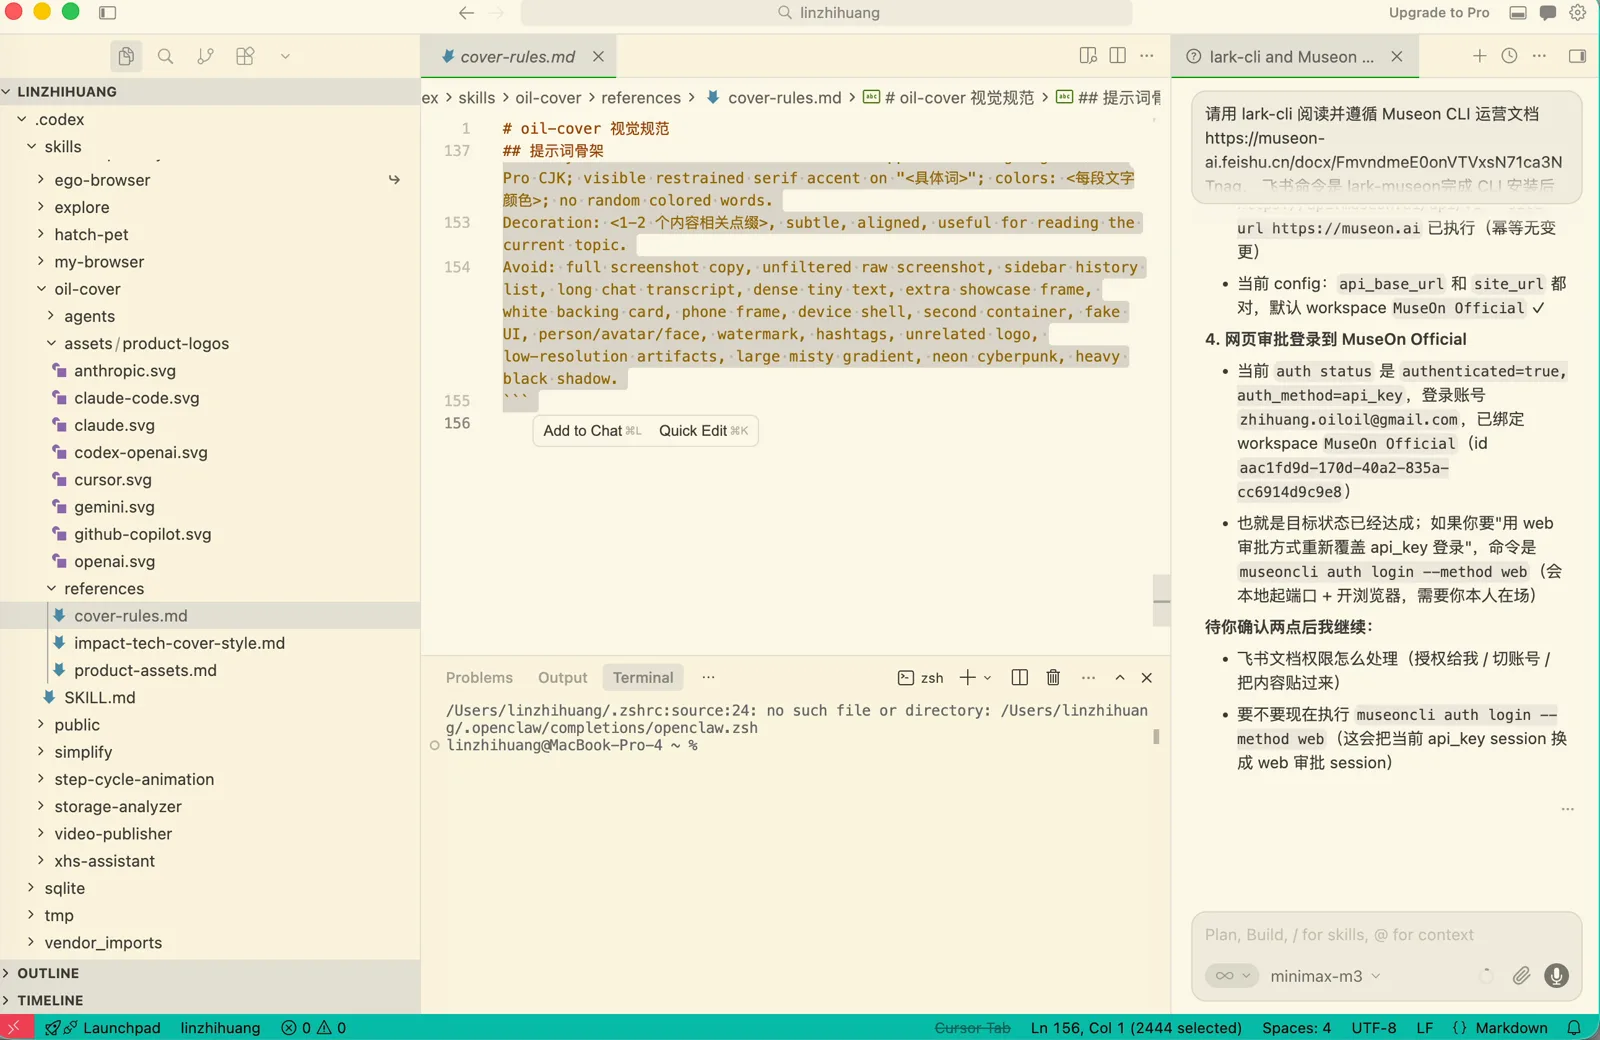Open impact-tech-cover-style.md file
1600x1040 pixels.
point(179,643)
